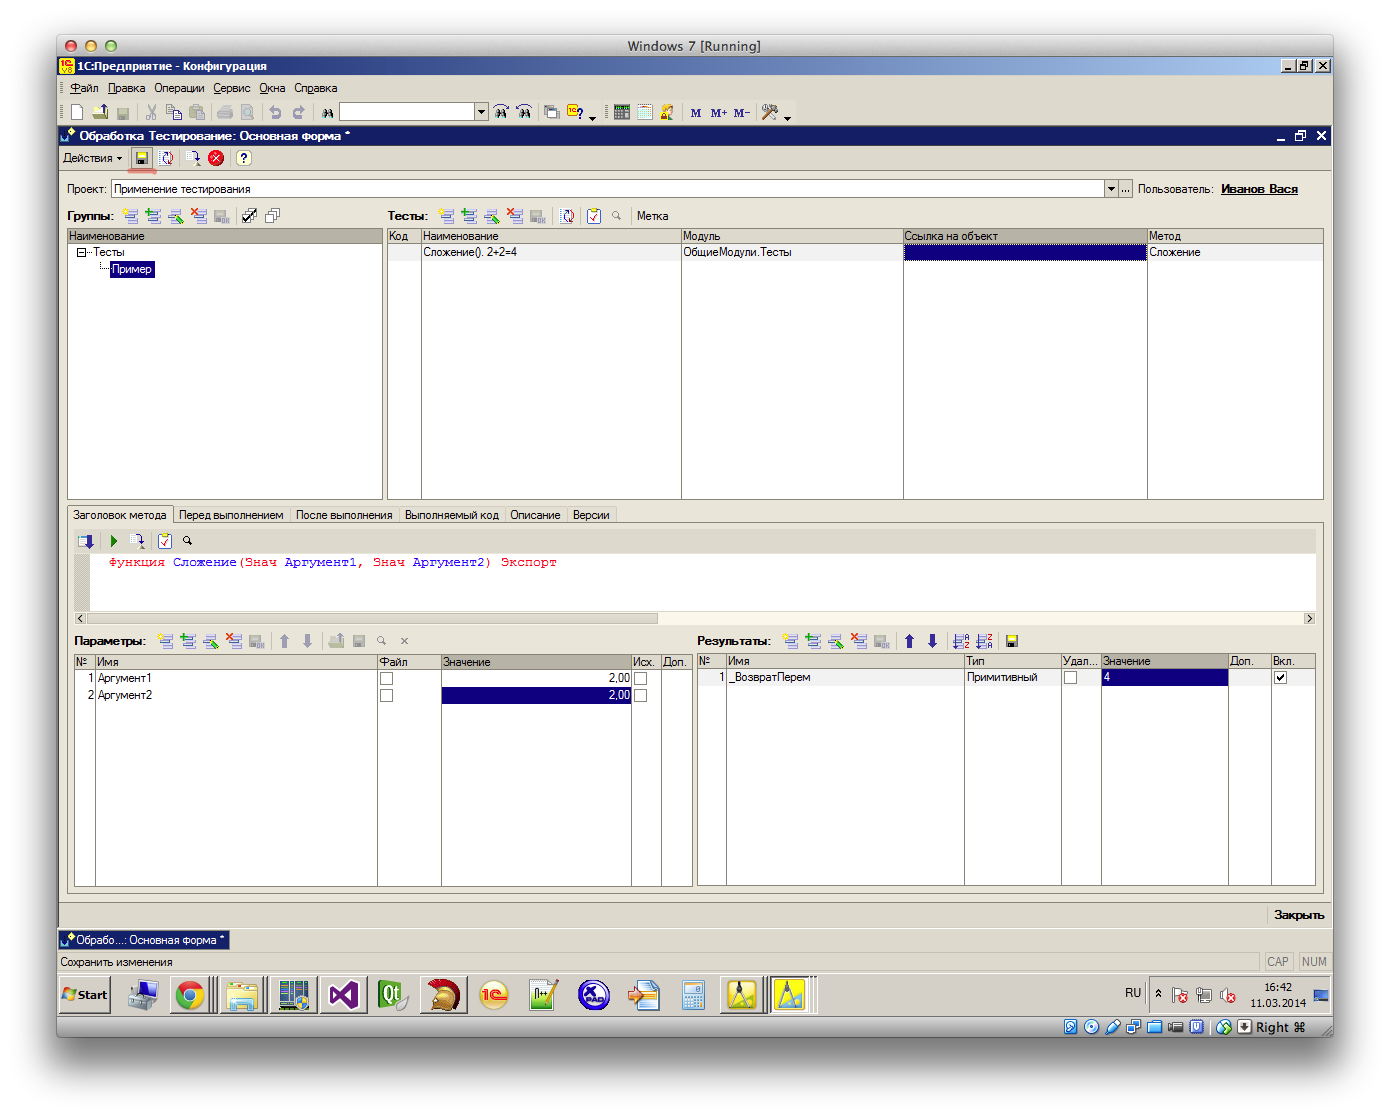The height and width of the screenshot is (1116, 1390).
Task: Click the checkmark-boxes icon in the Группы toolbar
Action: tap(250, 216)
